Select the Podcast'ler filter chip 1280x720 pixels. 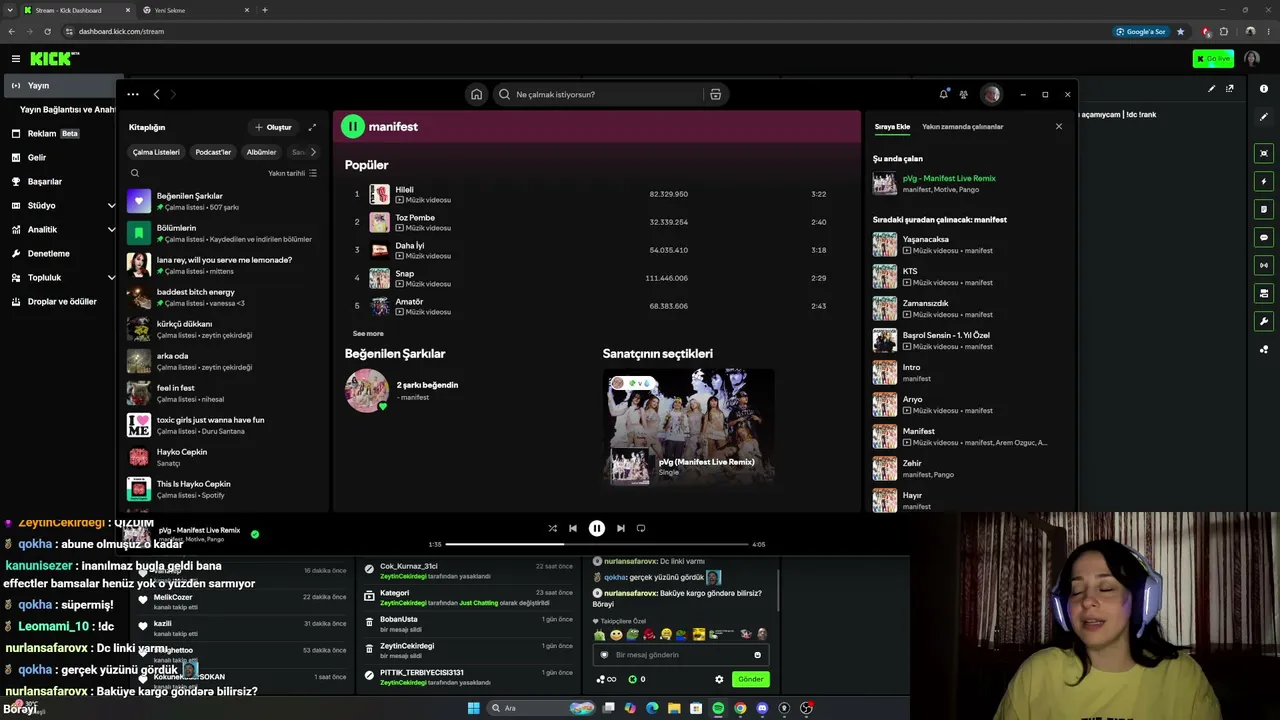(x=213, y=152)
